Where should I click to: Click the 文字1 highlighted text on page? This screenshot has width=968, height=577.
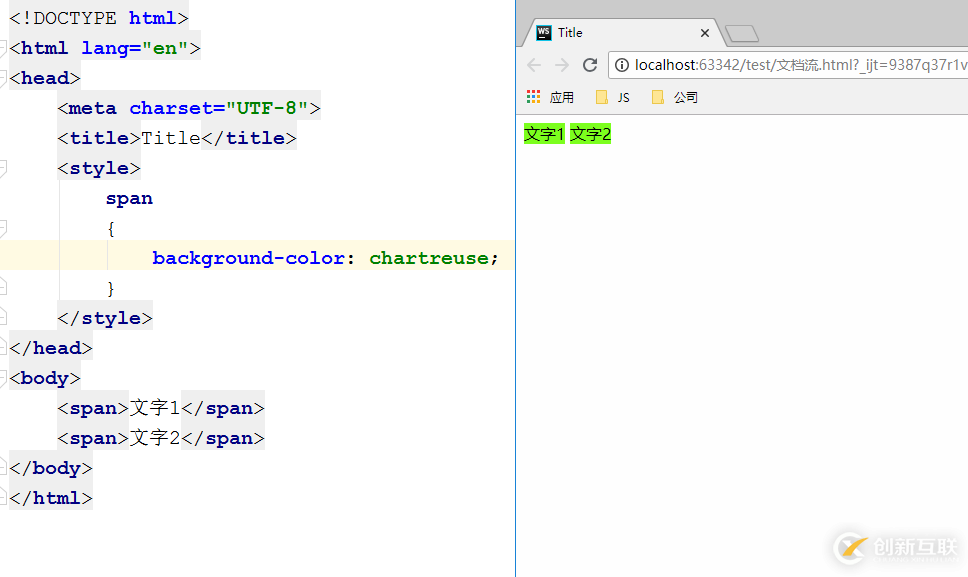tap(544, 134)
